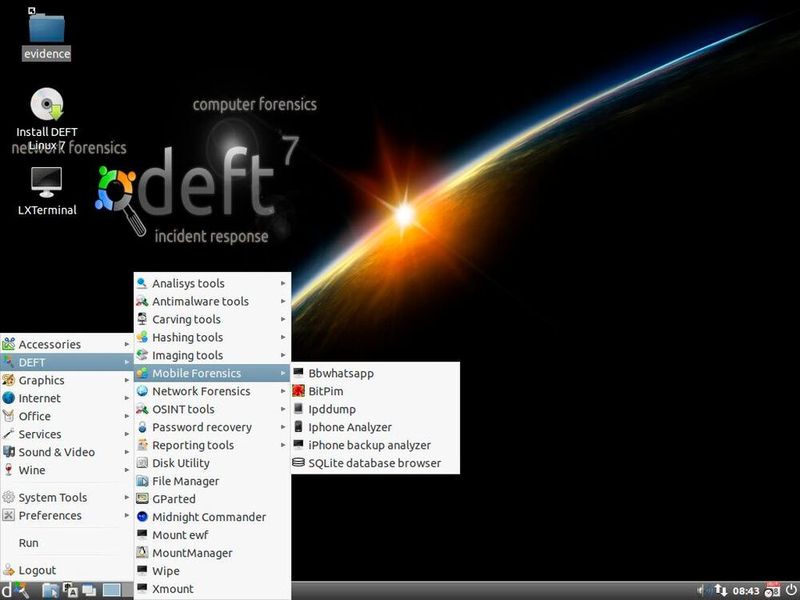Open Iphone Analyzer
800x600 pixels.
click(375, 427)
